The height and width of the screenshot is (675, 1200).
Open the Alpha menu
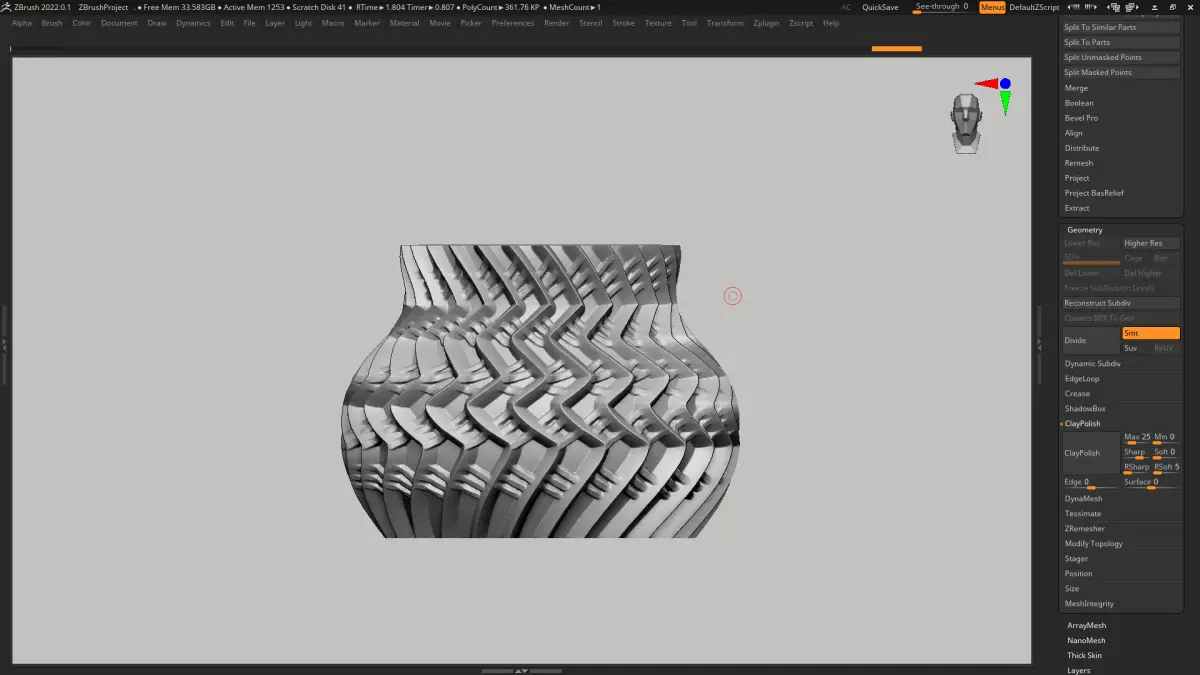click(22, 23)
